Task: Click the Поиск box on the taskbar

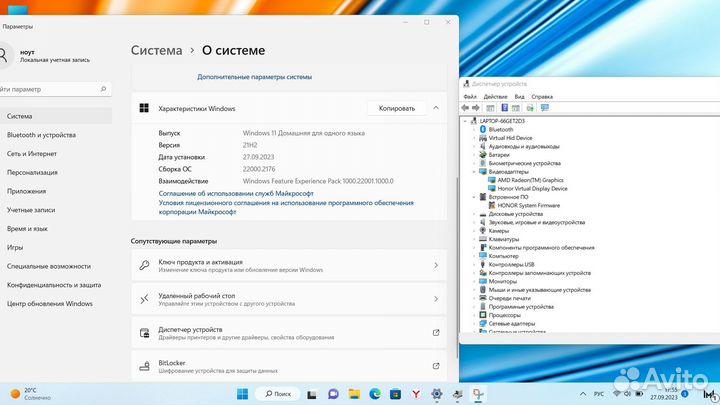Action: coord(278,394)
